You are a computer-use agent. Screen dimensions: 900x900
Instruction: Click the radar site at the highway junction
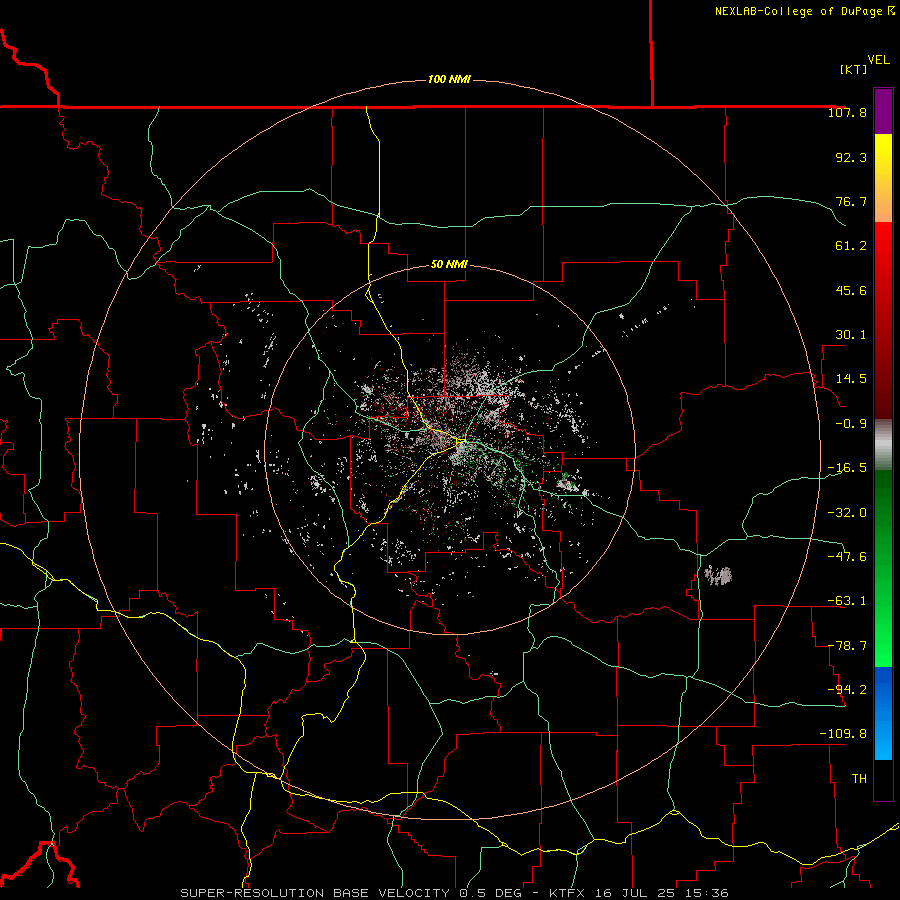[463, 442]
